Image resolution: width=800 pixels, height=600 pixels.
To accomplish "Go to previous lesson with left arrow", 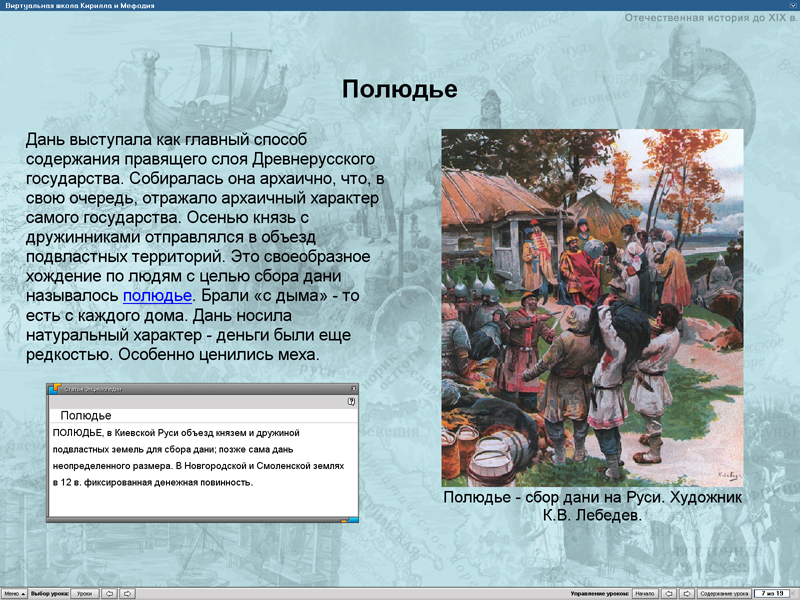I will coord(110,593).
